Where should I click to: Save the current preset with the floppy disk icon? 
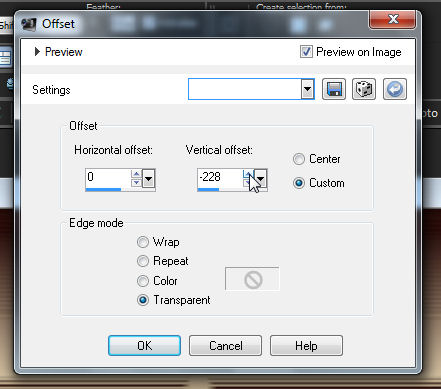(334, 89)
